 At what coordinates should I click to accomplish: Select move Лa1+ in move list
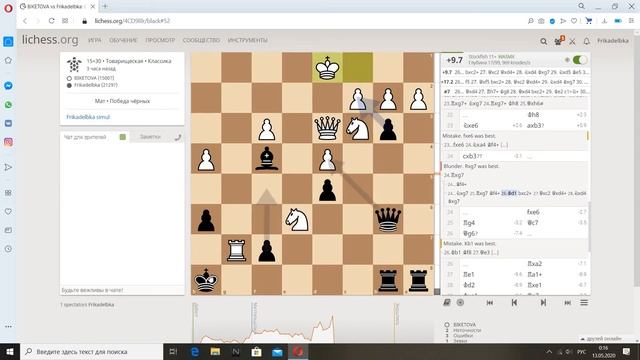pyautogui.click(x=535, y=274)
